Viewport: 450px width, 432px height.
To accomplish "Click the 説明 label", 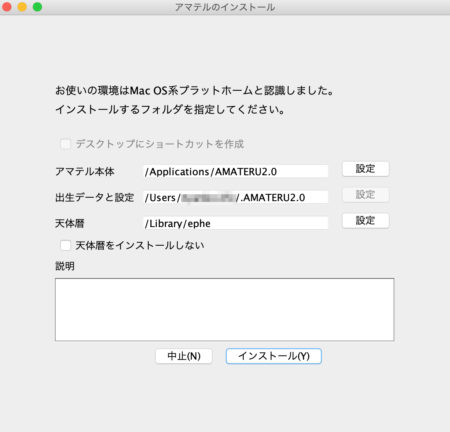I will (65, 266).
